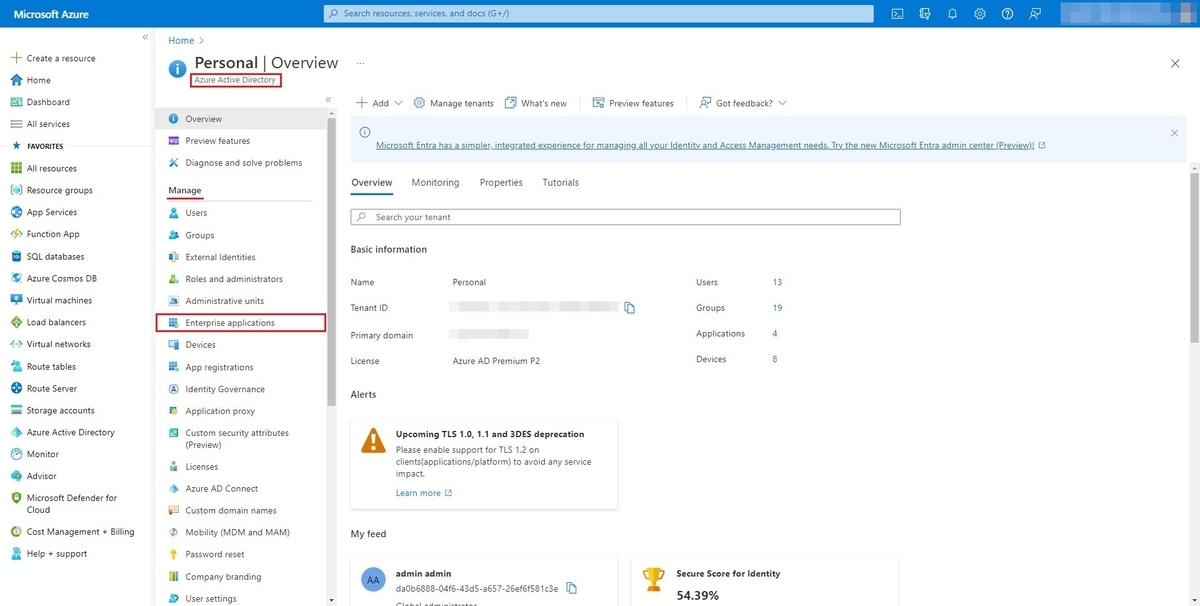Open the notifications bell

tap(952, 14)
